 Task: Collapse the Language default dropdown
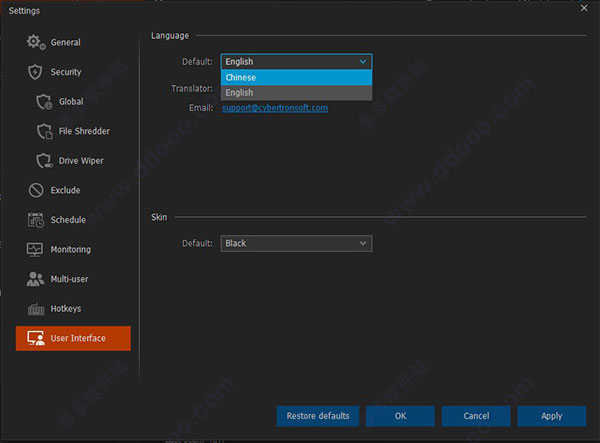[x=296, y=62]
